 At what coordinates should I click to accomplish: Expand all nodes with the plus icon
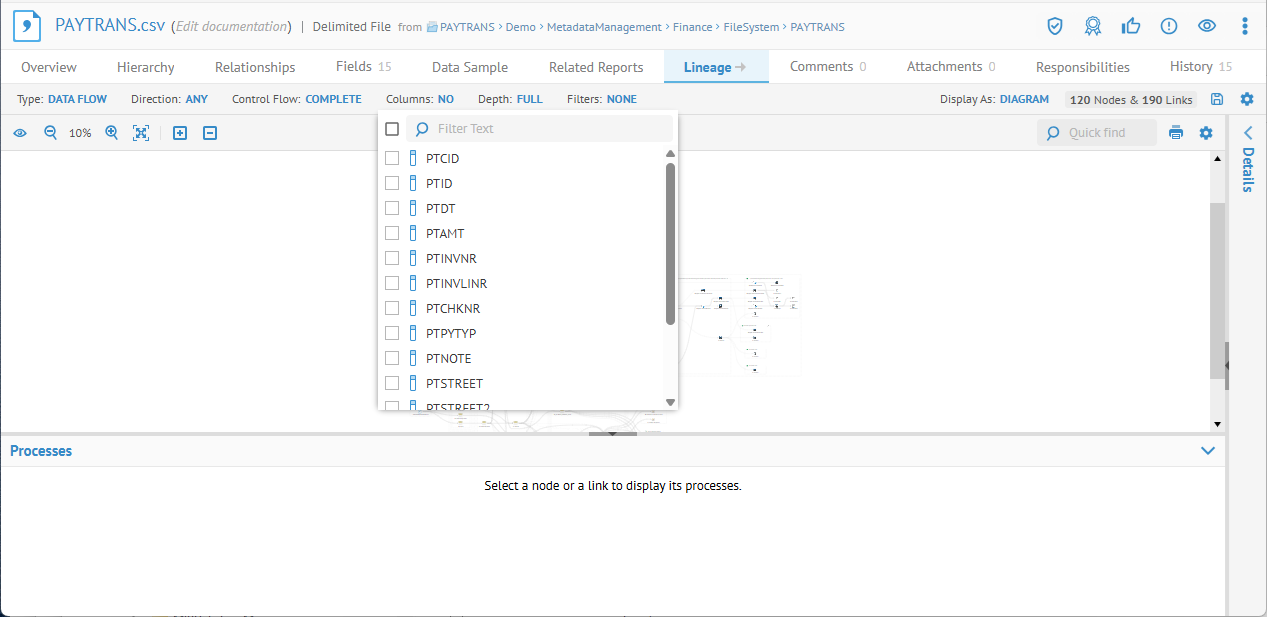[x=180, y=132]
